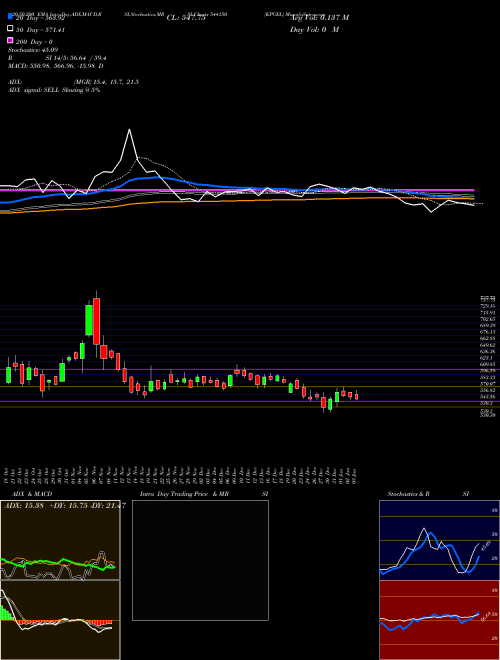Click the red RSI chart panel
The width and height of the screenshot is (500, 660).
[x=439, y=620]
